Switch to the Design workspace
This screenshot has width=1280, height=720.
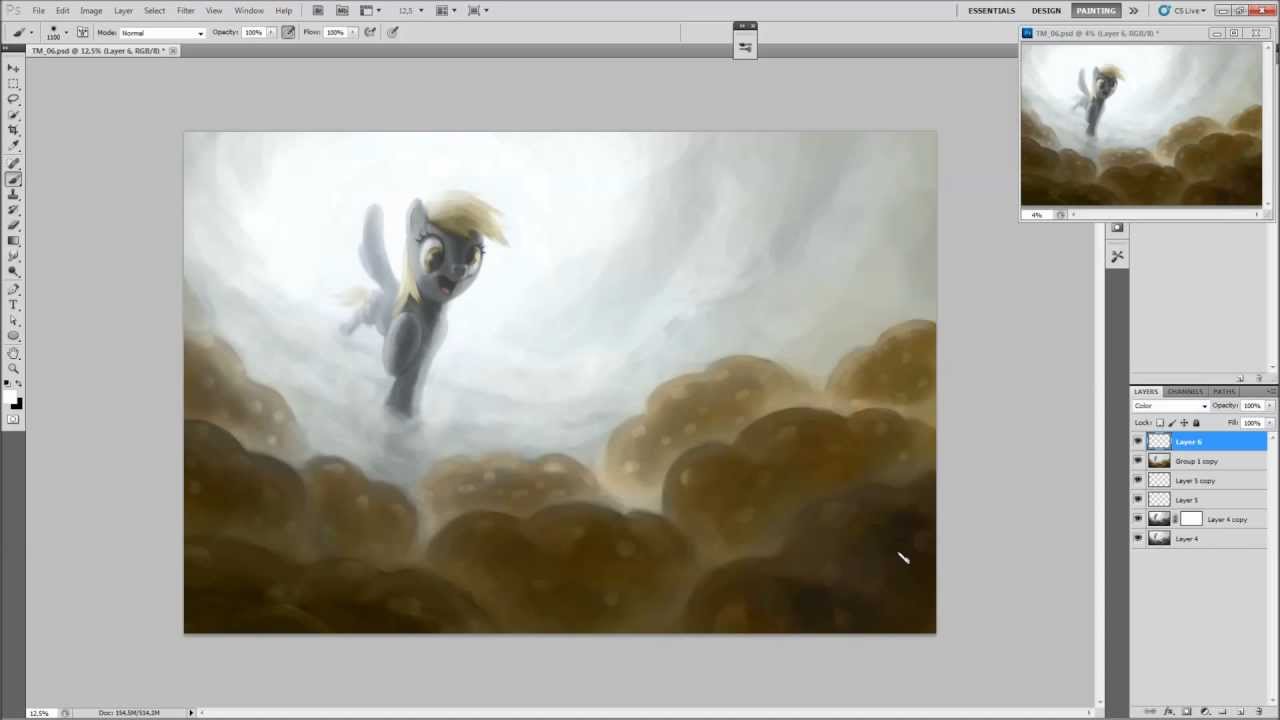(1046, 11)
